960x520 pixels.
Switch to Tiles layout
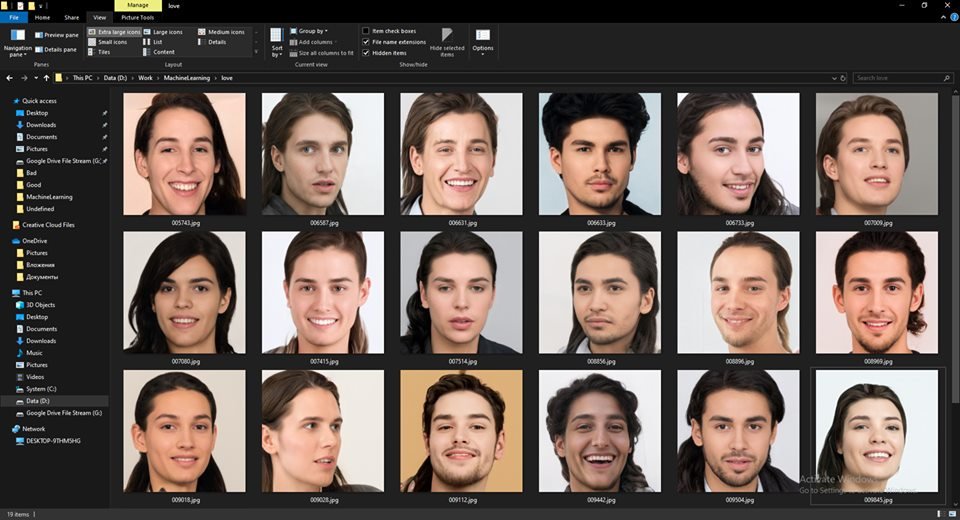tap(100, 52)
